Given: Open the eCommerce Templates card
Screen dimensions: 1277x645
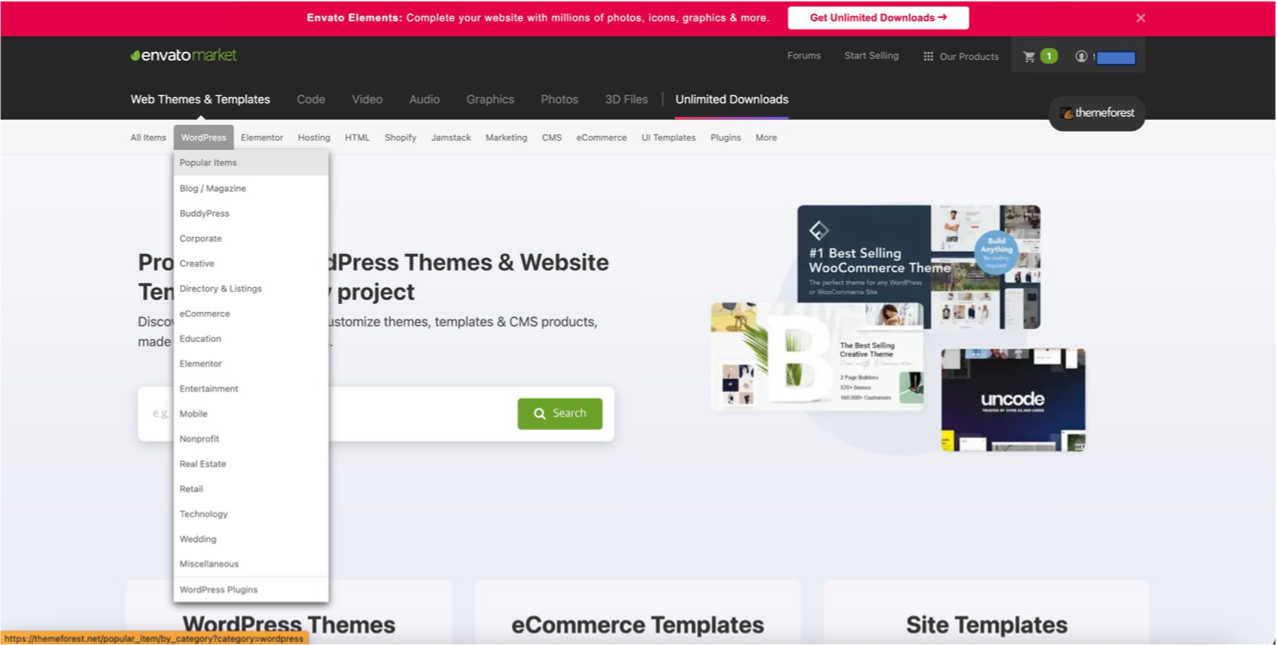Looking at the screenshot, I should click(x=638, y=612).
